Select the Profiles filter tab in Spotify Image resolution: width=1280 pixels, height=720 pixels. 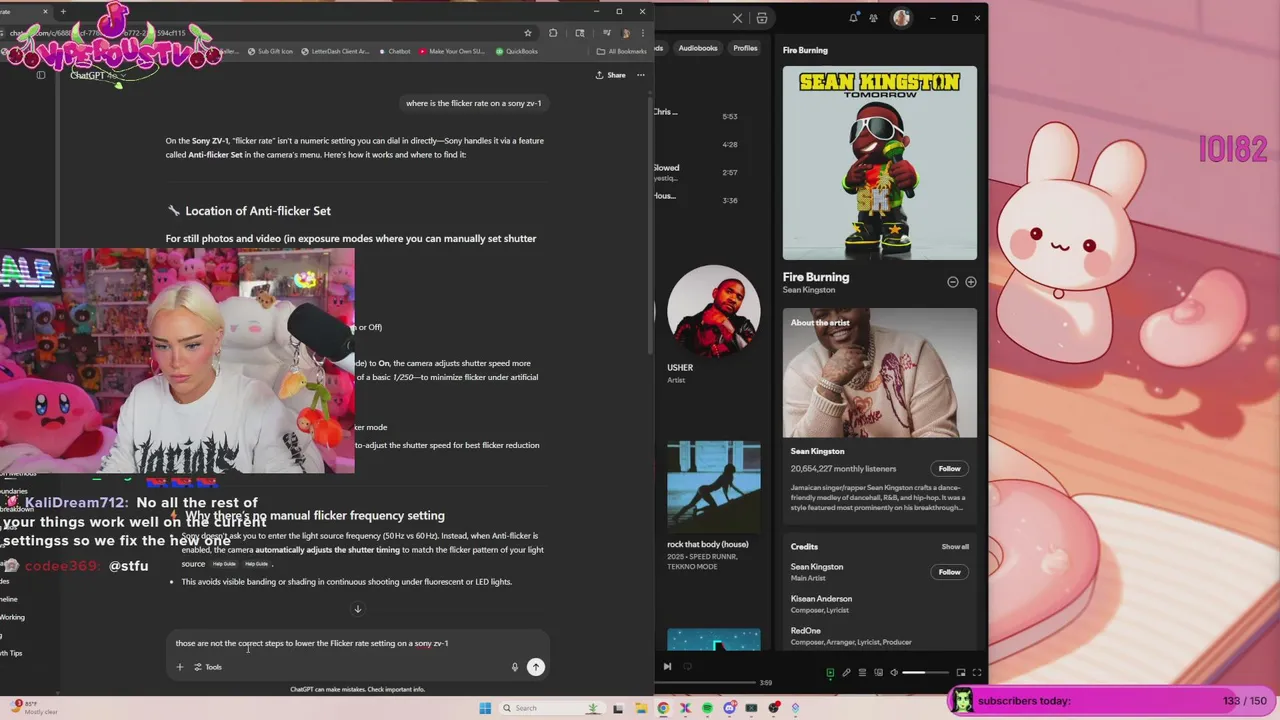point(745,48)
